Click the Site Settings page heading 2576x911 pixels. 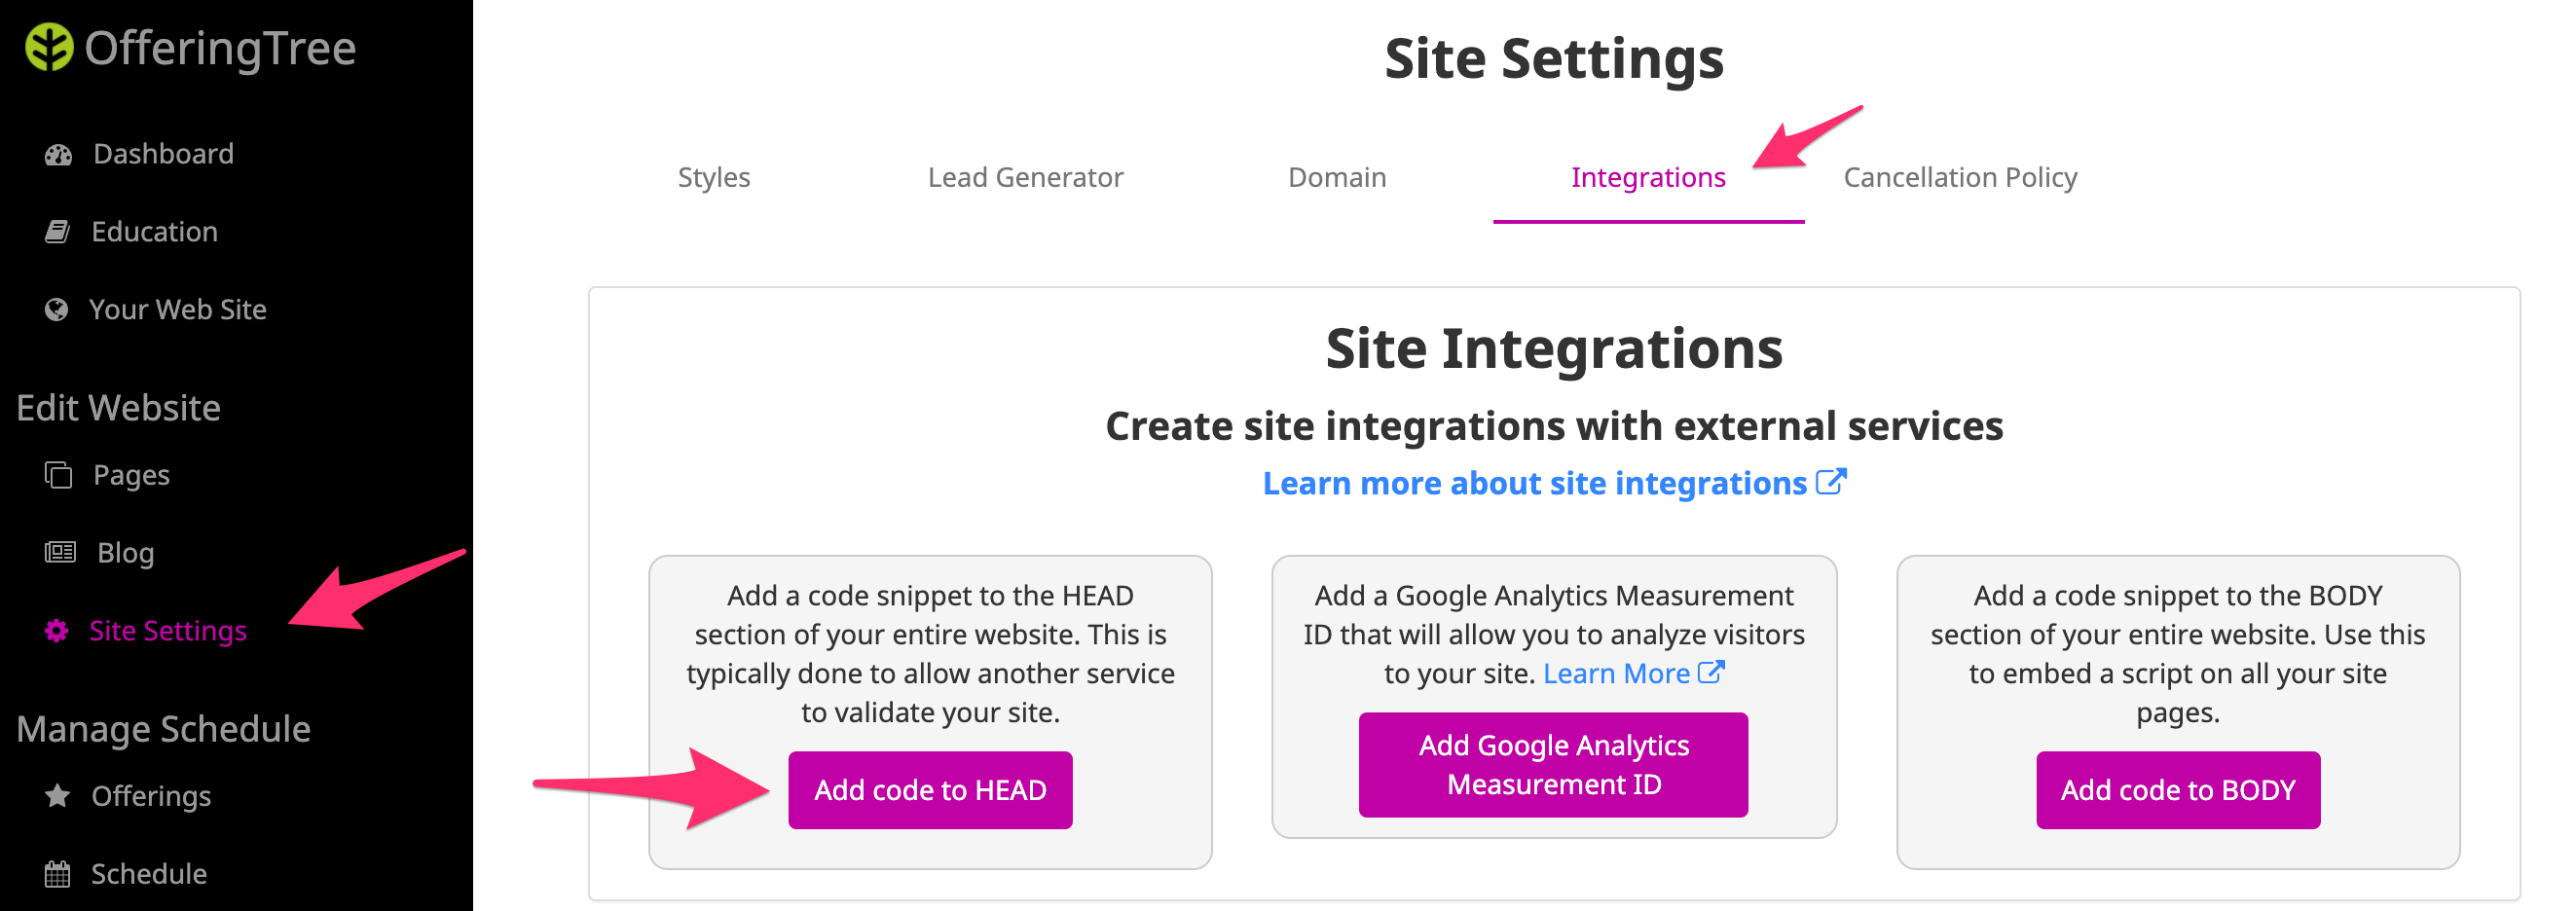[x=1554, y=58]
